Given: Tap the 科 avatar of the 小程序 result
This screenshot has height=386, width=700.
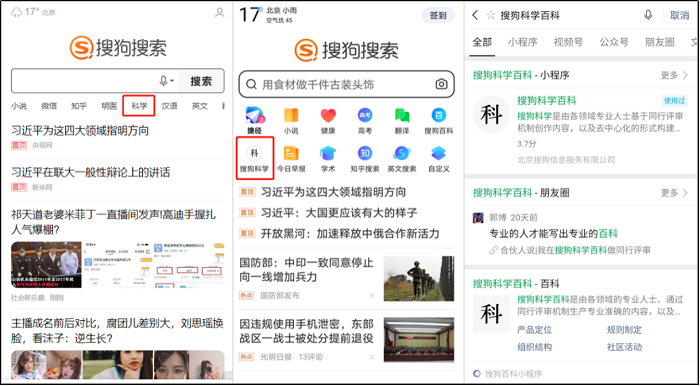Looking at the screenshot, I should (x=491, y=114).
